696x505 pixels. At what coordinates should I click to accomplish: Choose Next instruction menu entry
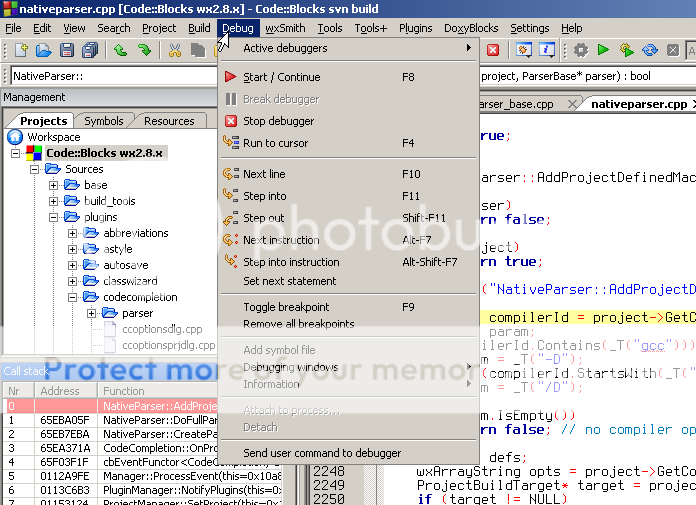[349, 240]
